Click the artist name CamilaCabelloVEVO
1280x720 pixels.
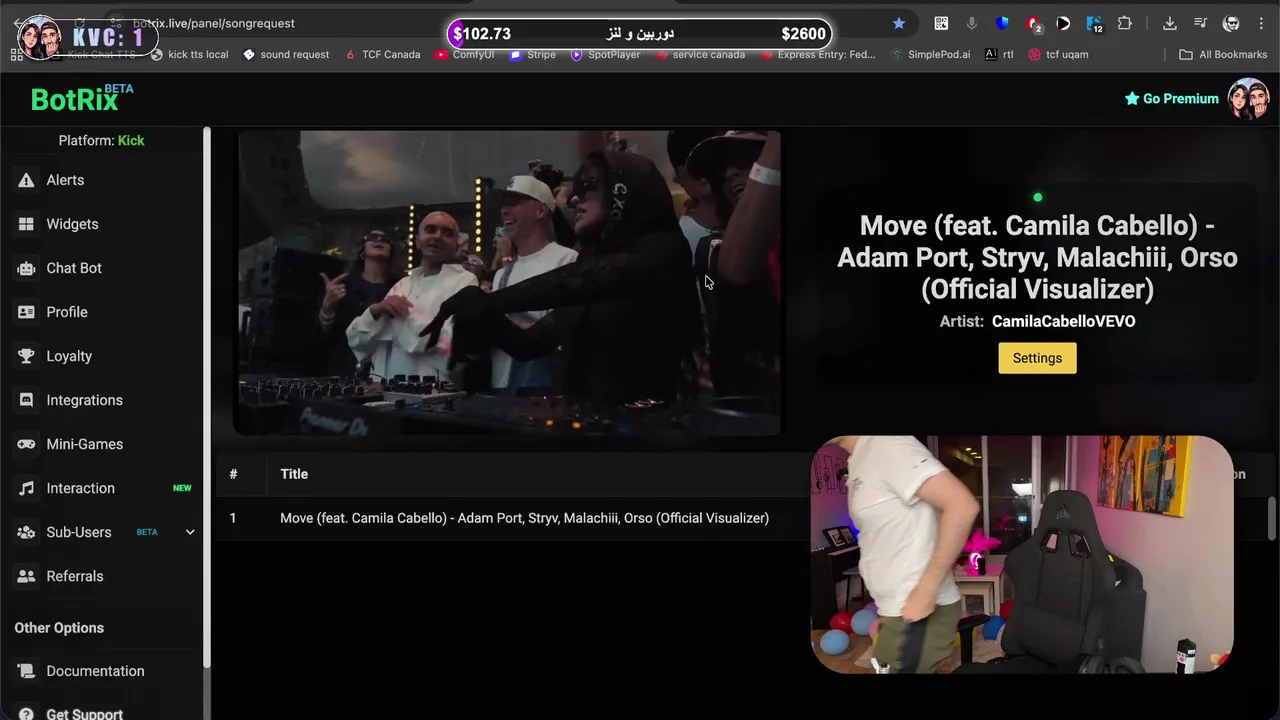(1063, 321)
